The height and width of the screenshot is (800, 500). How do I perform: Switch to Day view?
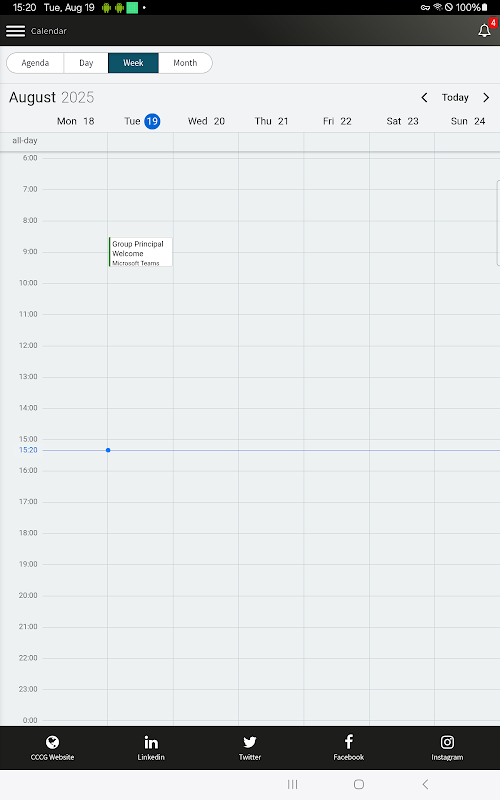[86, 63]
